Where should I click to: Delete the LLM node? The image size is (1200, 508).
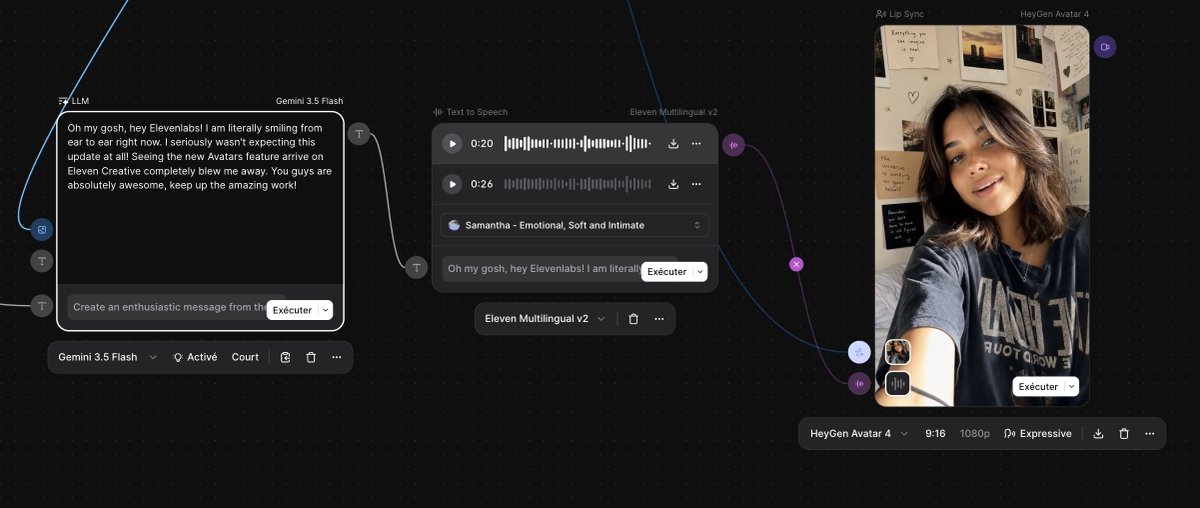click(x=311, y=357)
